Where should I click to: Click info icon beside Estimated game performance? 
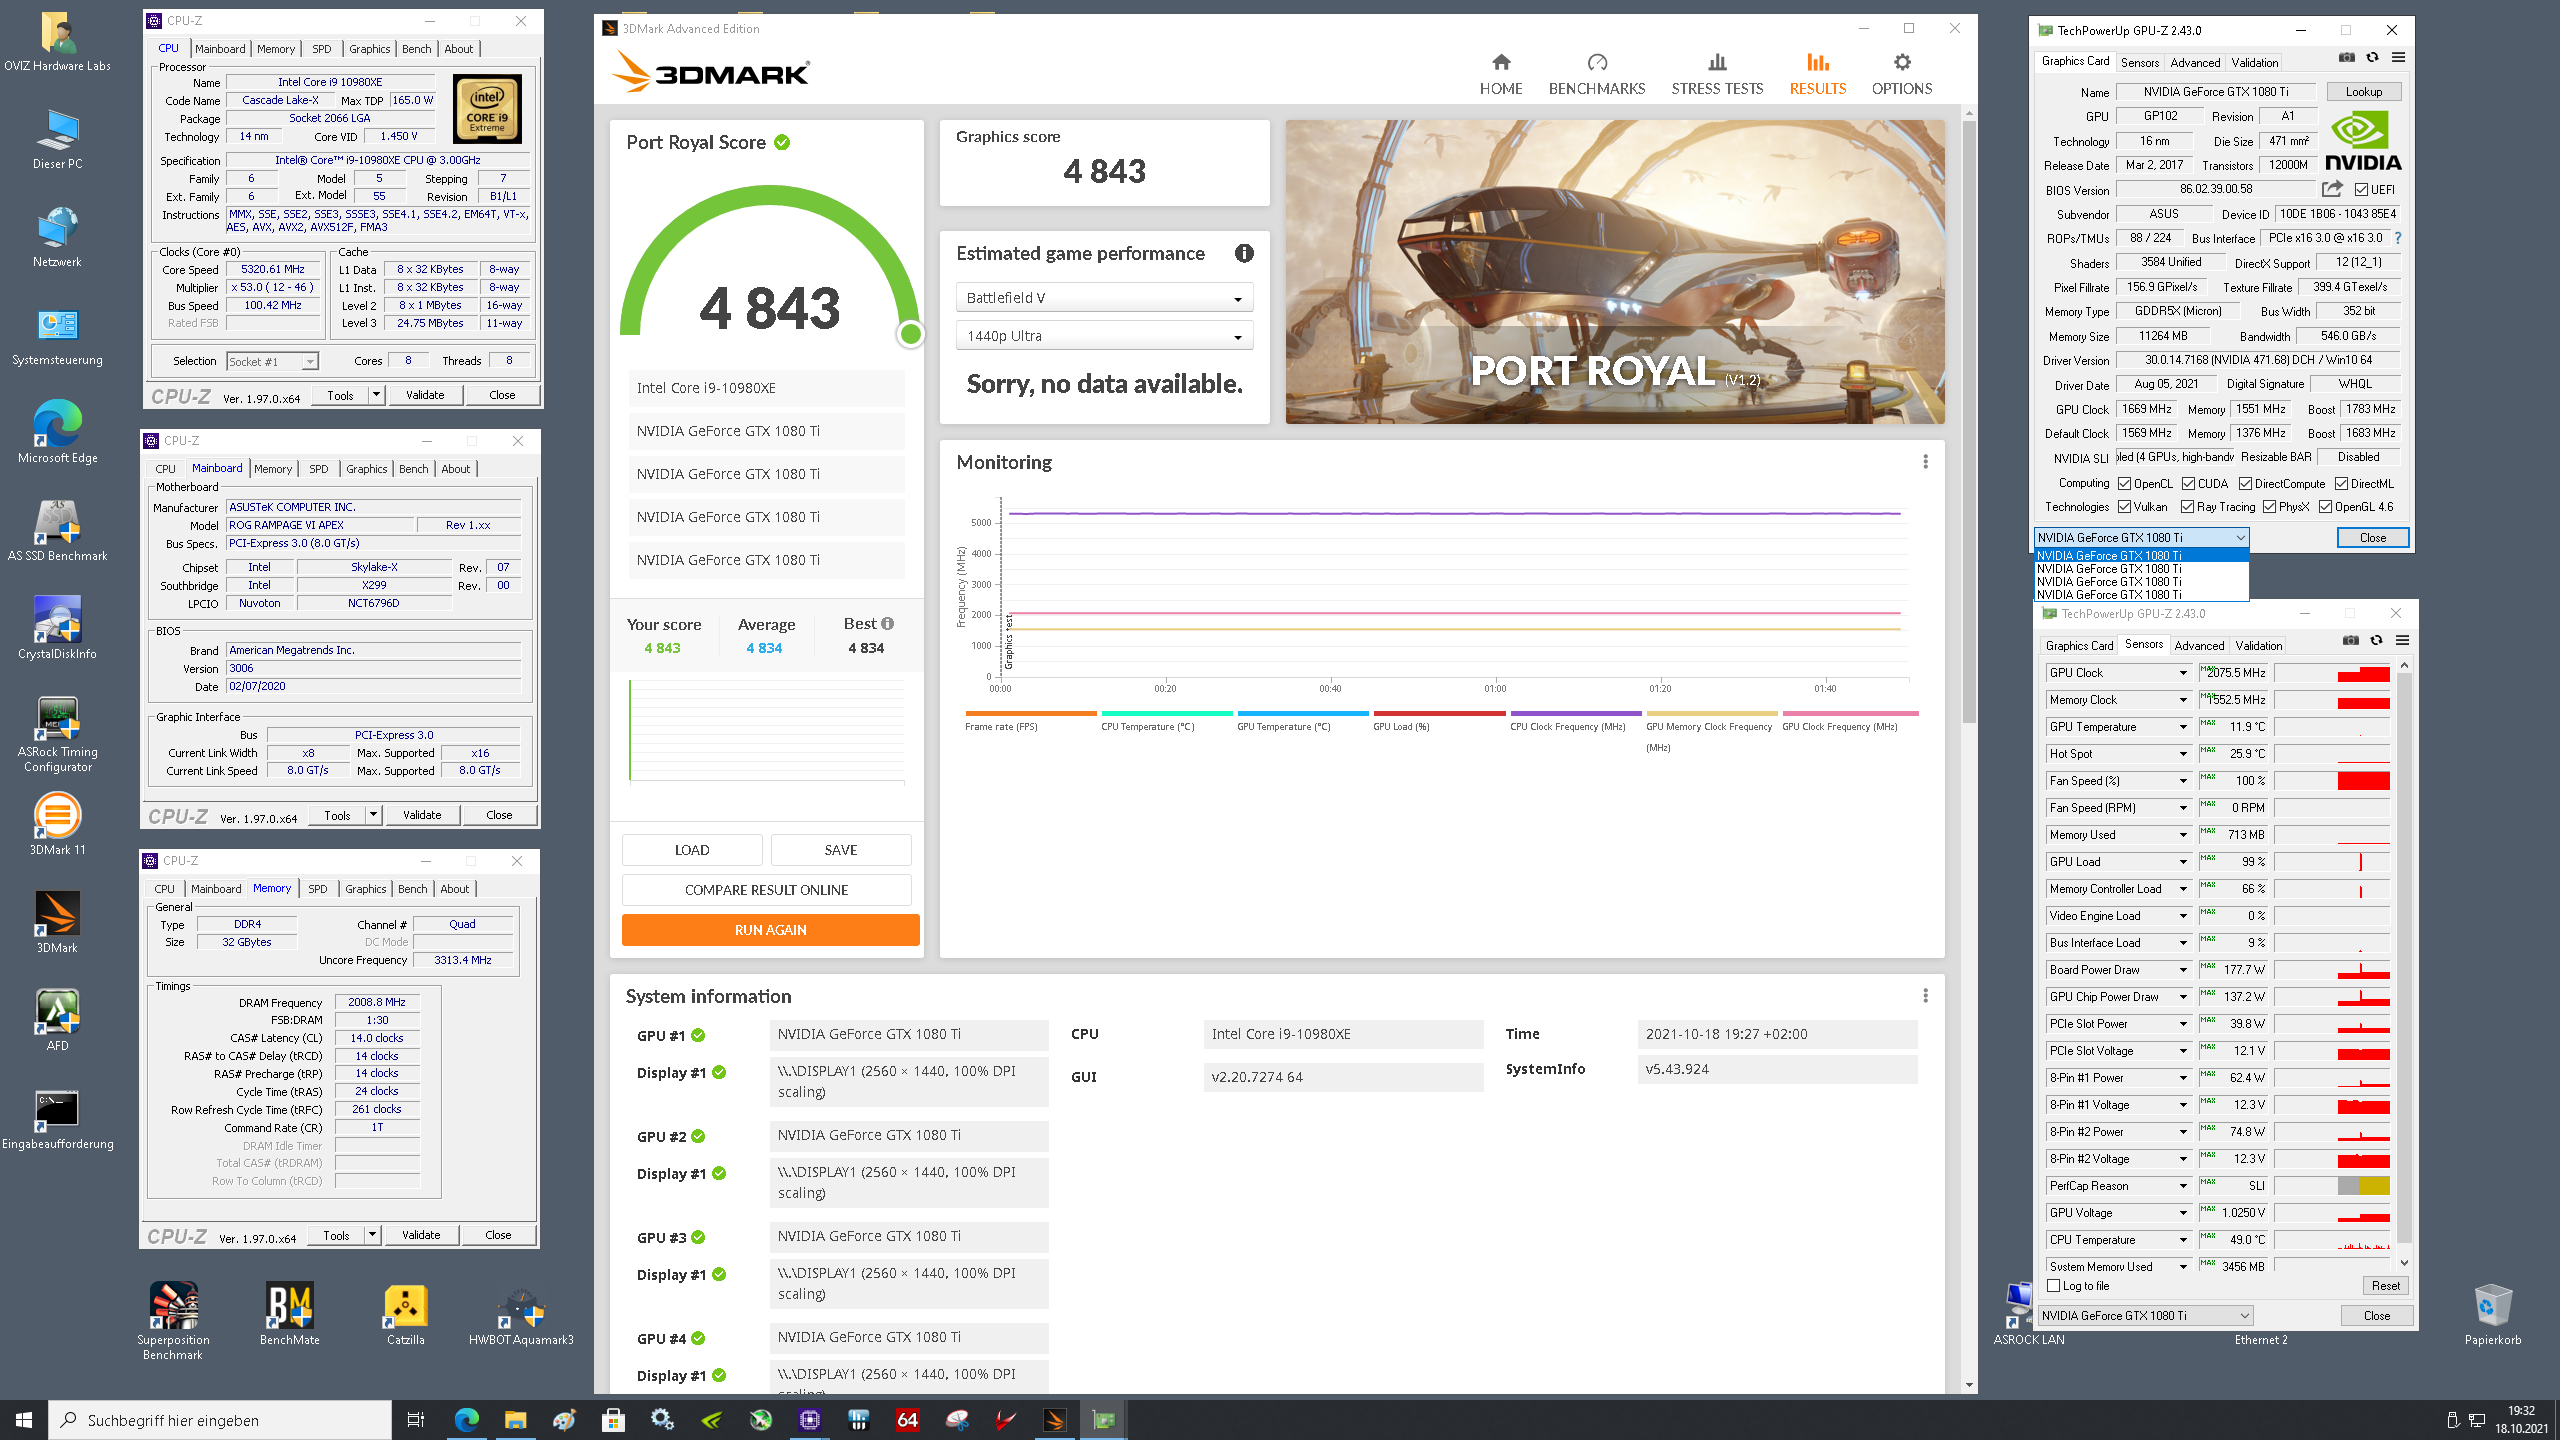[x=1244, y=253]
